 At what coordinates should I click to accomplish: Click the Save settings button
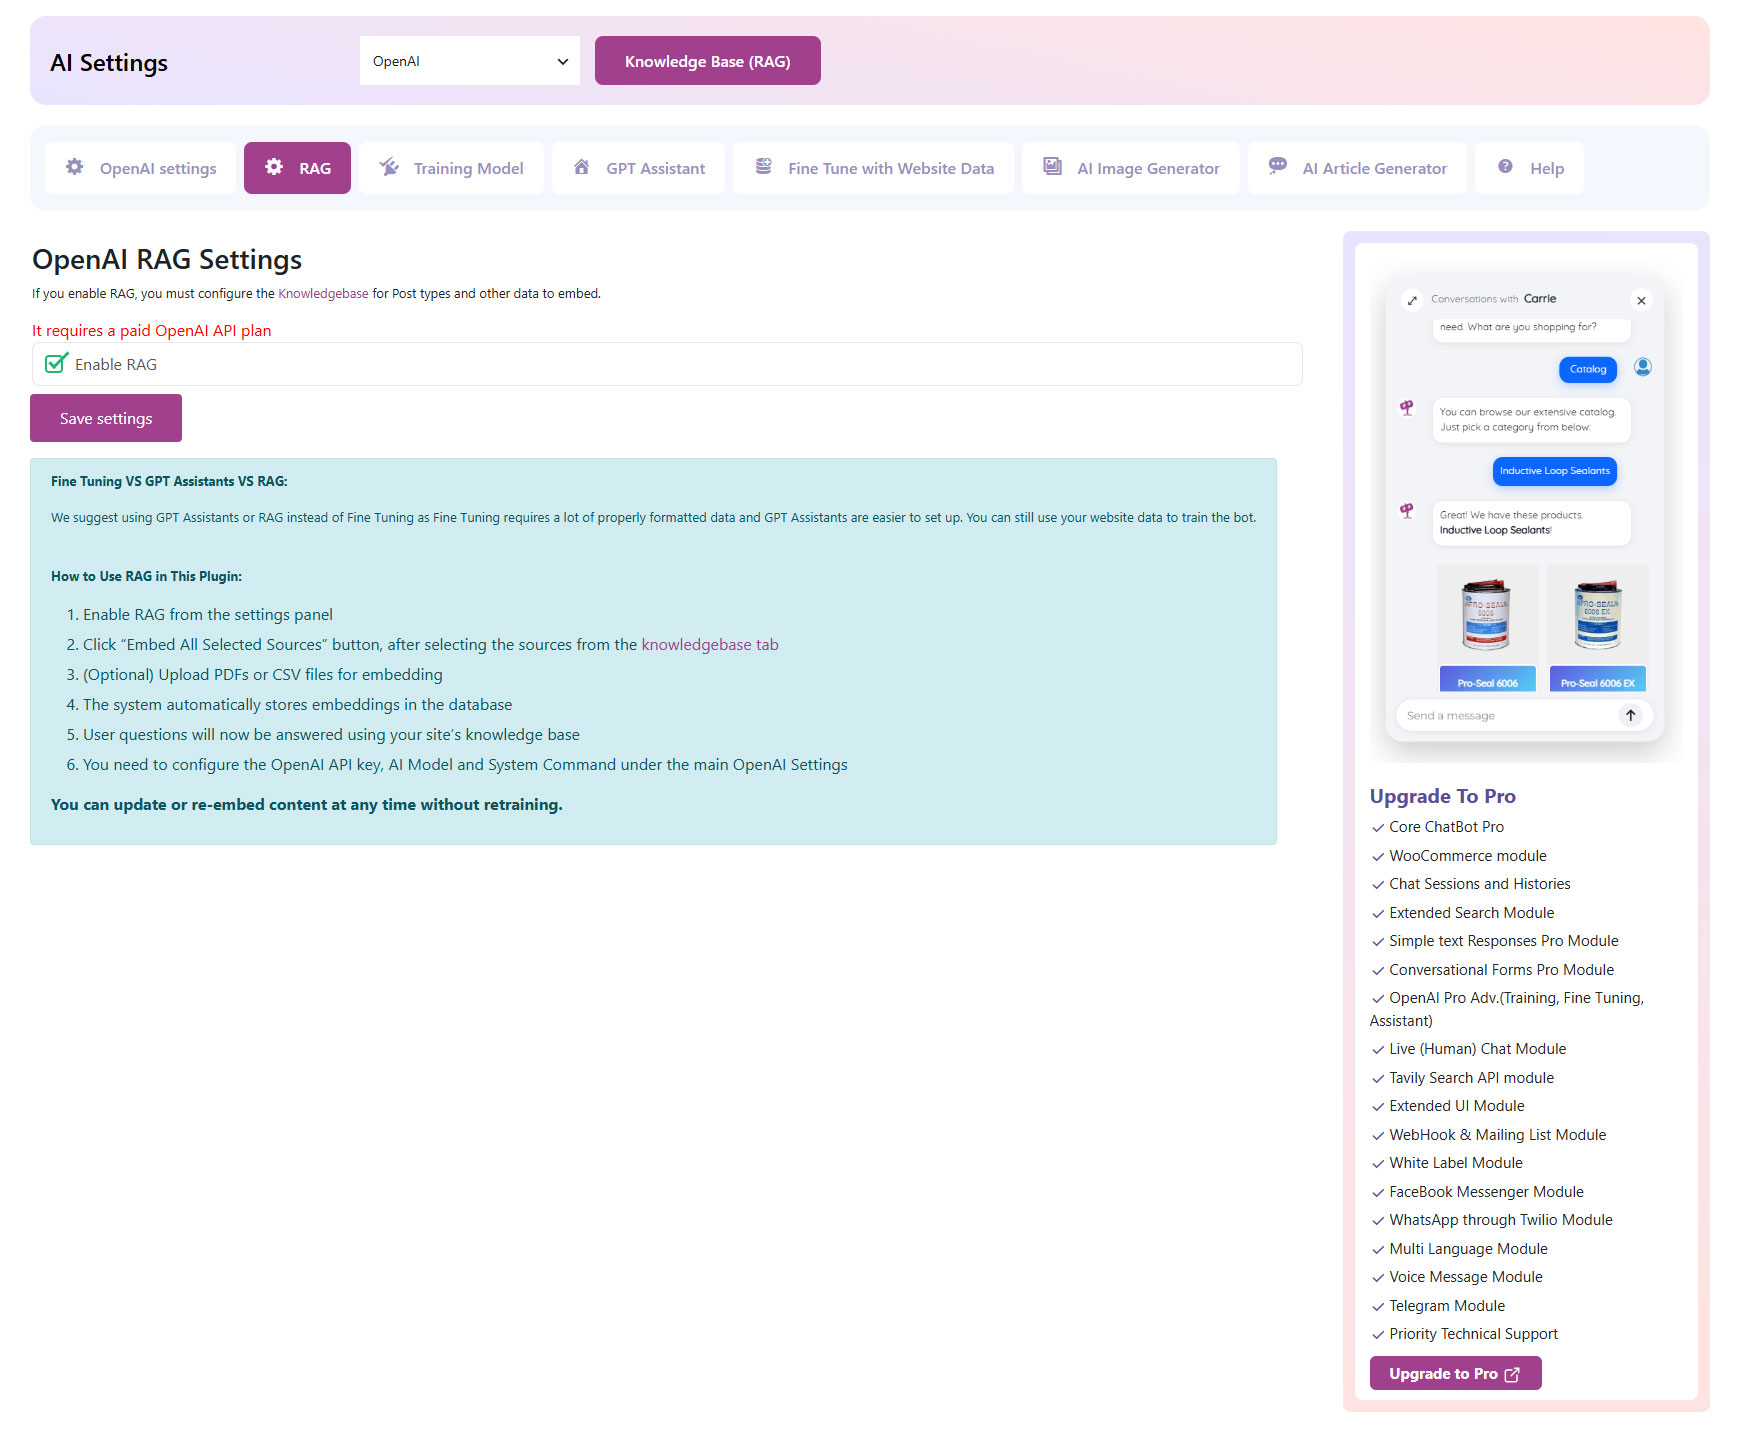106,418
